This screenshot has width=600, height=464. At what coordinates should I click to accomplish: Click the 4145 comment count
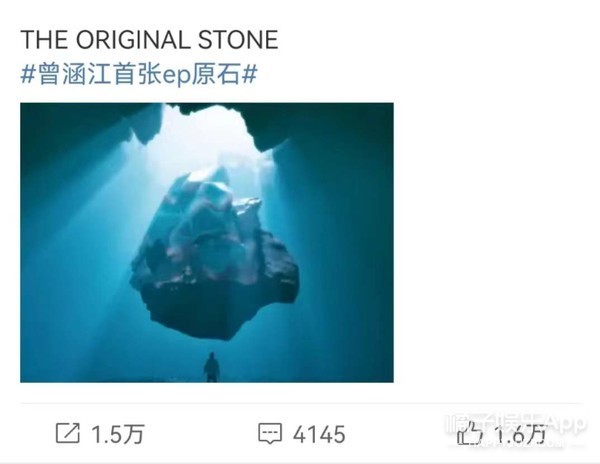319,435
